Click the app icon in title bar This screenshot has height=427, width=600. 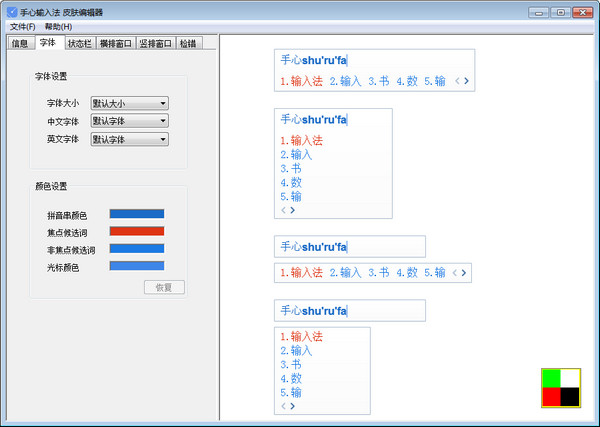12,12
